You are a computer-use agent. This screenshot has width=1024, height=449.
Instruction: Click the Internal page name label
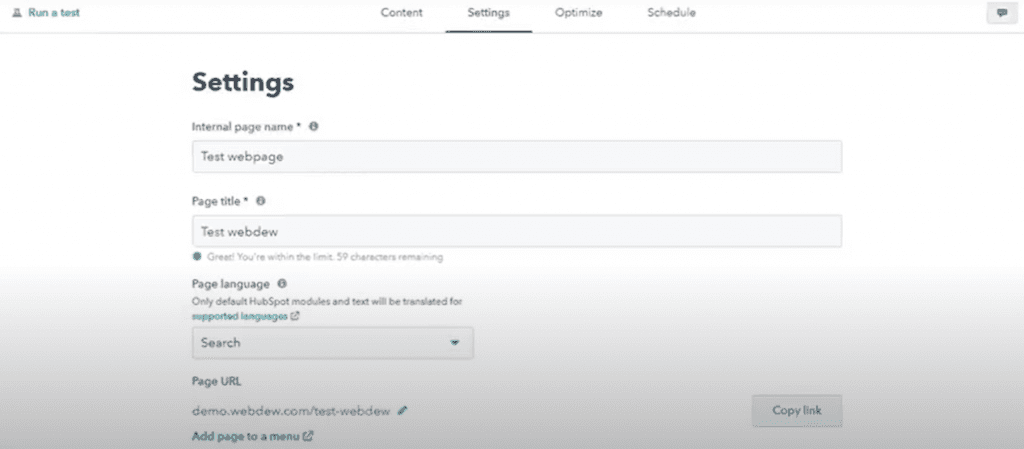tap(246, 127)
